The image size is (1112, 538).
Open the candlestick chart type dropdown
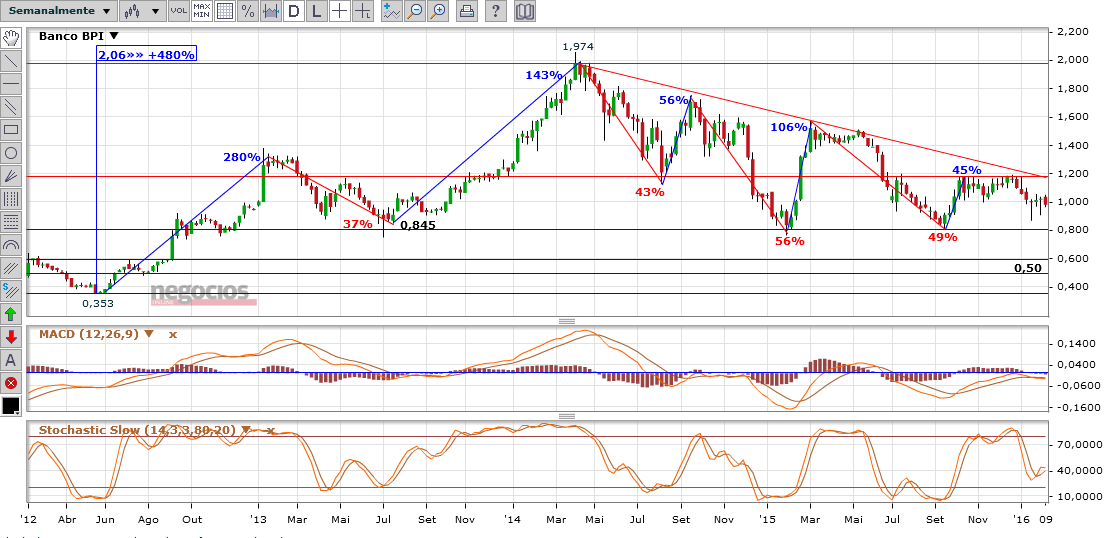pos(142,12)
